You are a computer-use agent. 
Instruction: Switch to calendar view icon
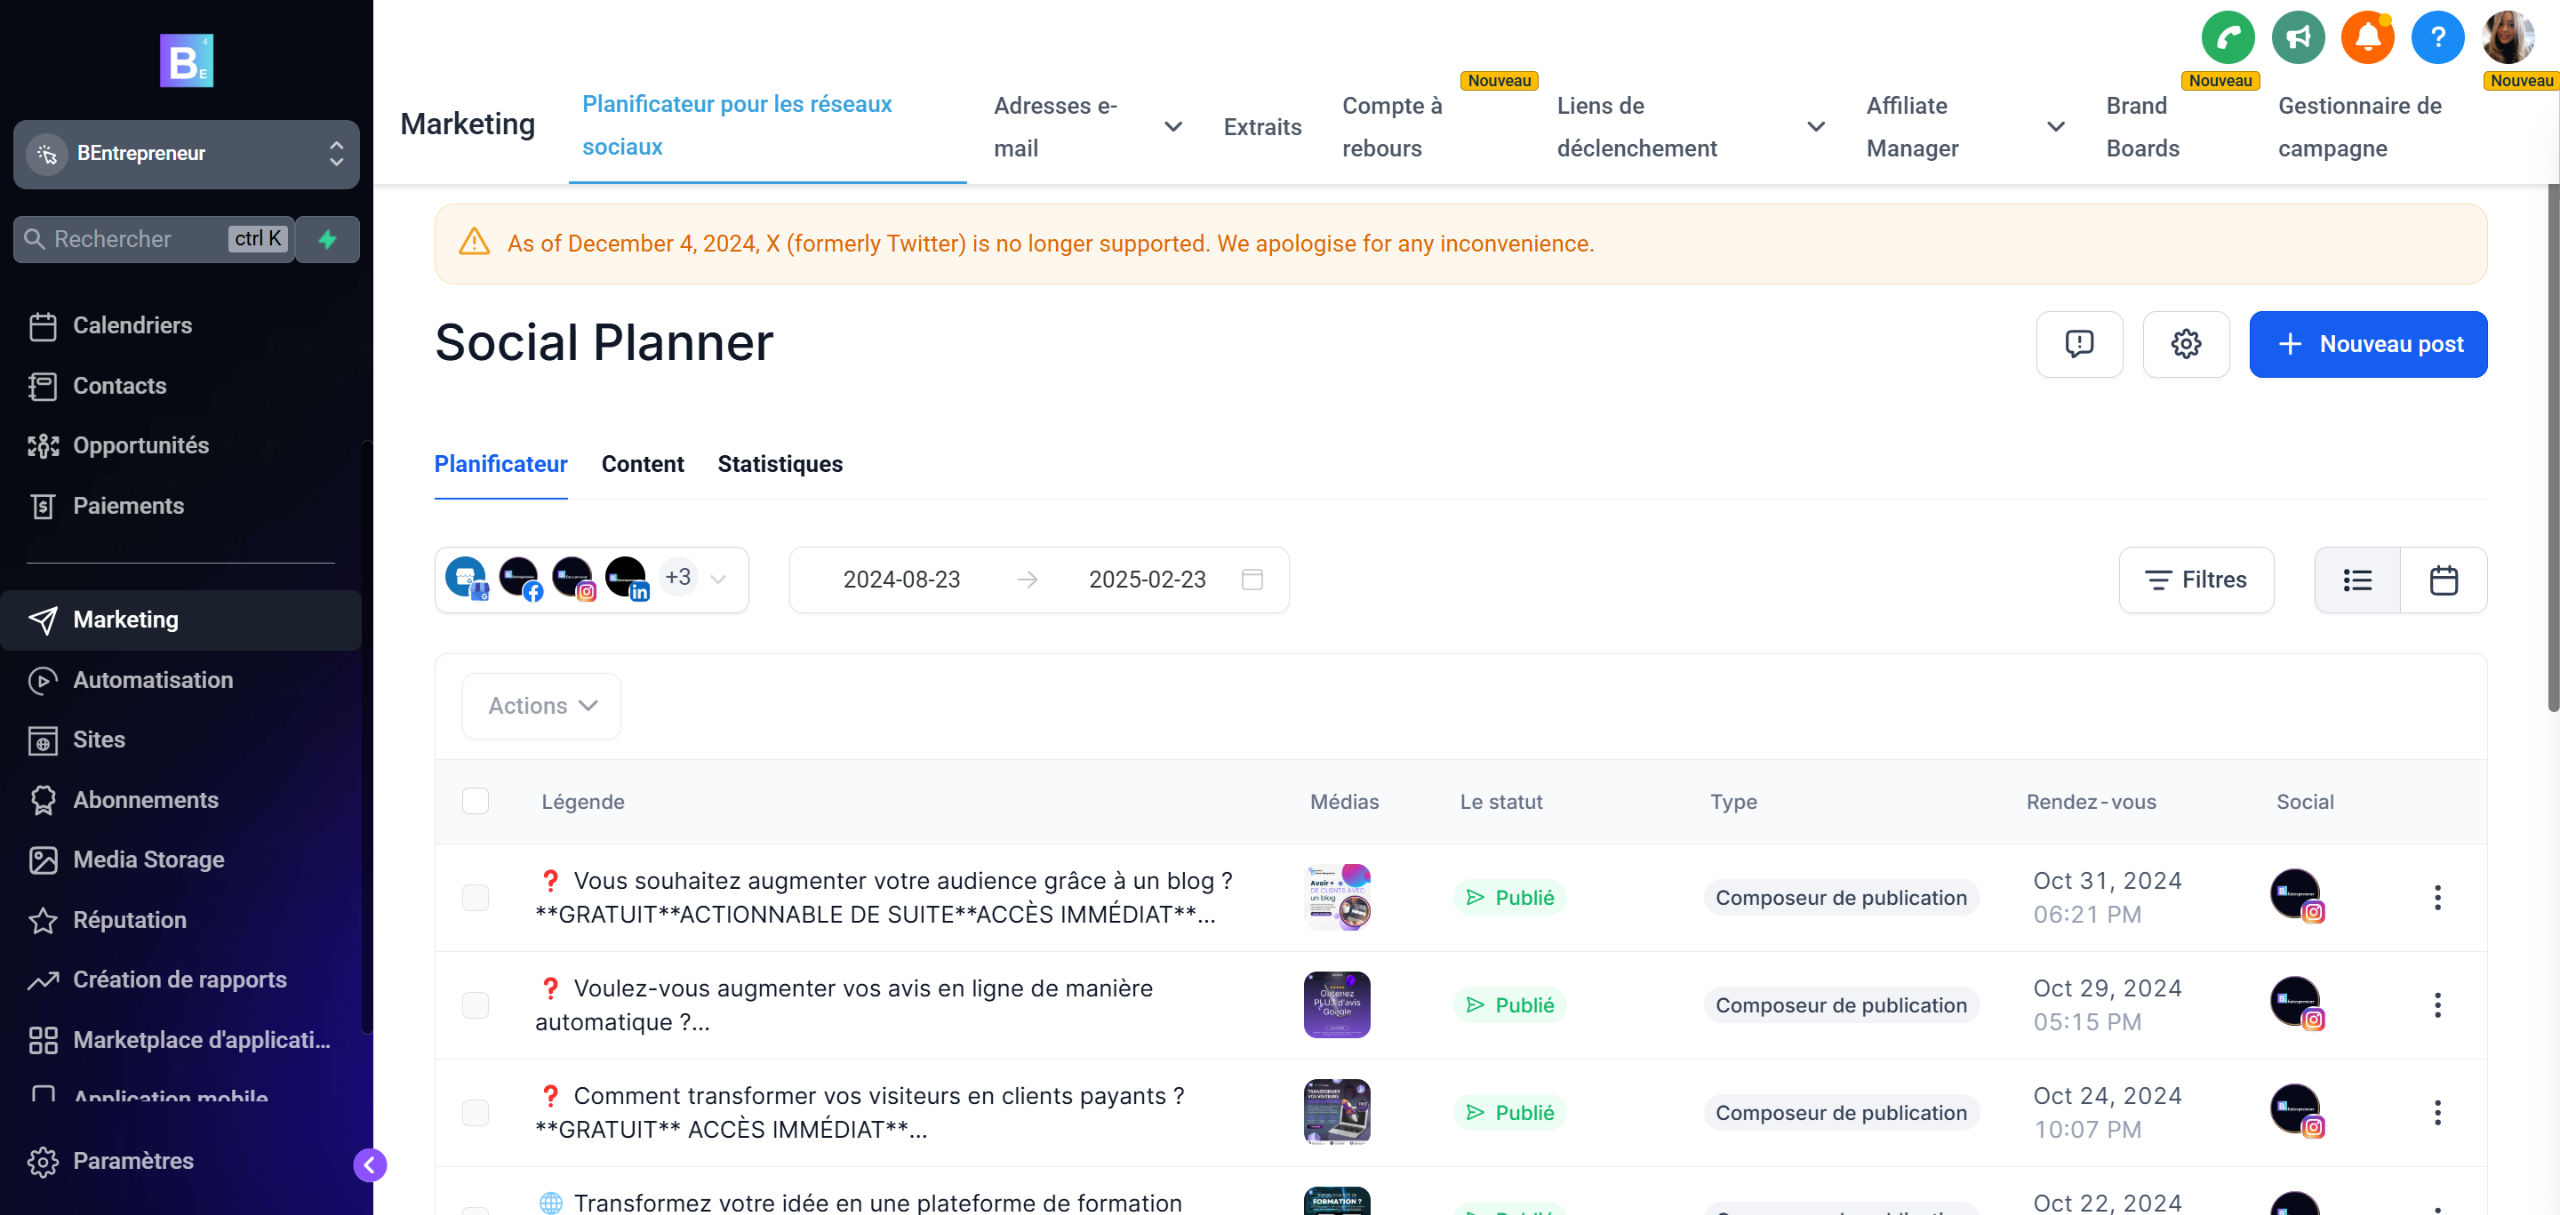tap(2443, 580)
